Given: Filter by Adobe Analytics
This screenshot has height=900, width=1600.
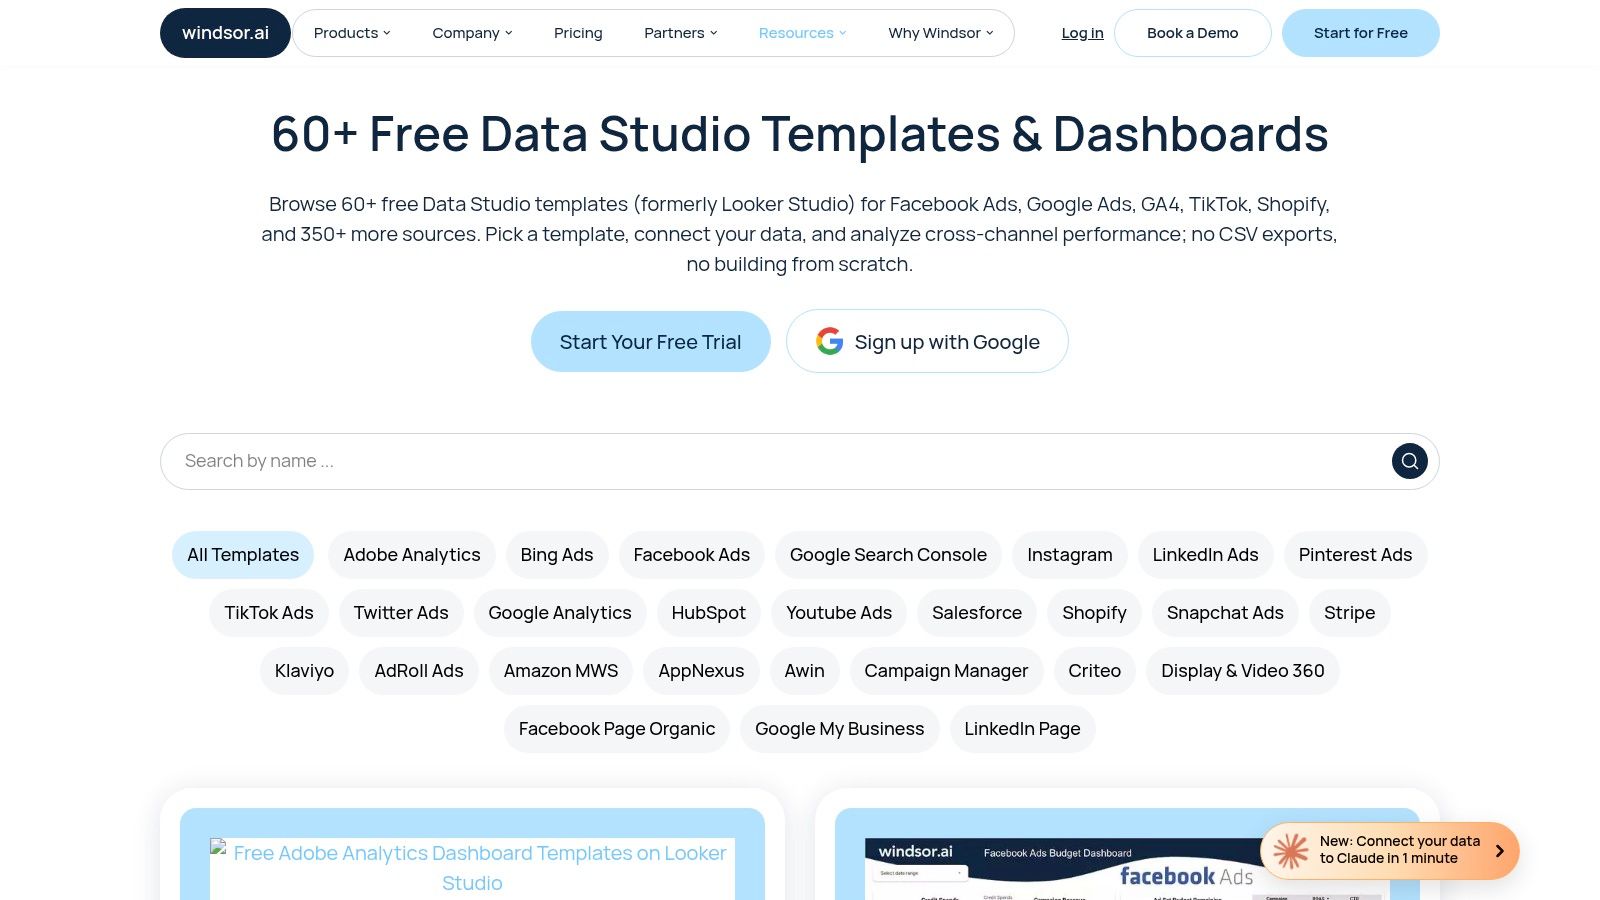Looking at the screenshot, I should 412,555.
